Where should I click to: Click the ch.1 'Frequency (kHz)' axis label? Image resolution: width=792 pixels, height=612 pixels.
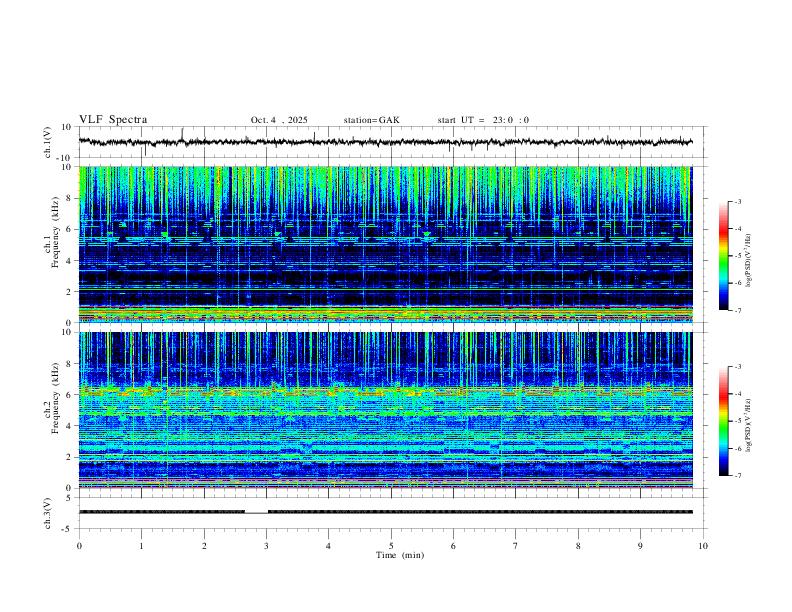[56, 233]
